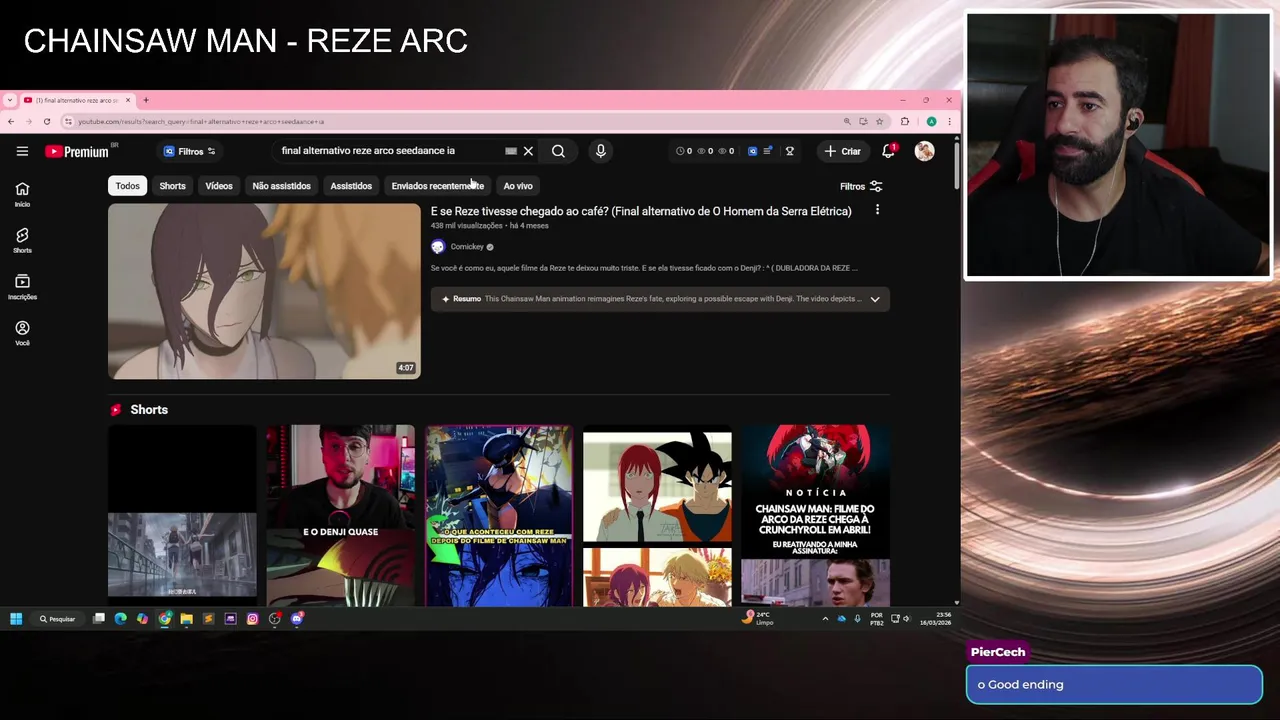The width and height of the screenshot is (1280, 720).
Task: Open the Início home icon in the sidebar
Action: [x=22, y=194]
